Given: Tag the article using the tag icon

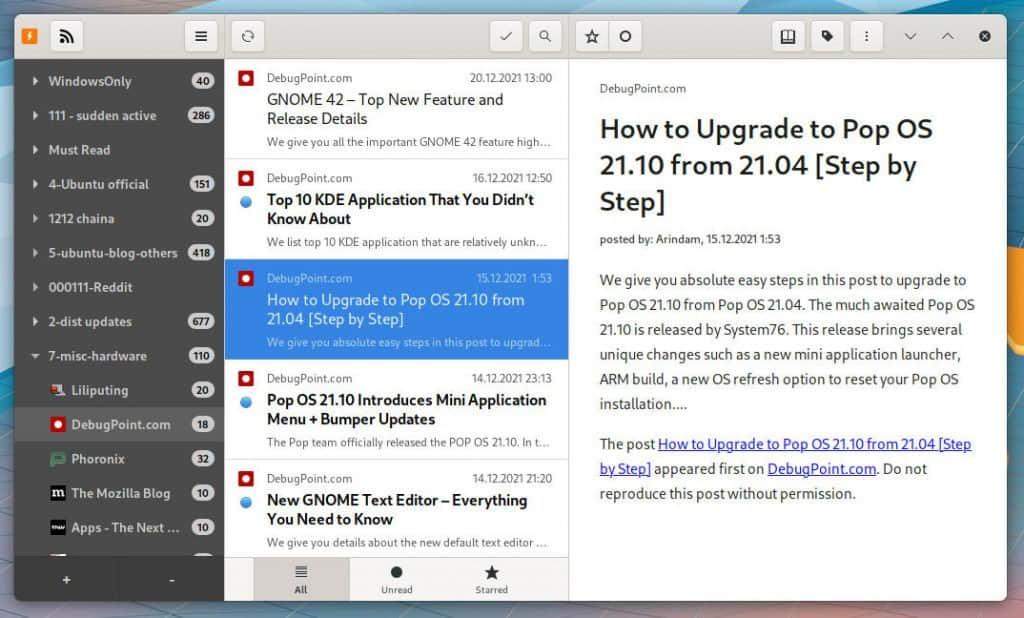Looking at the screenshot, I should [827, 36].
